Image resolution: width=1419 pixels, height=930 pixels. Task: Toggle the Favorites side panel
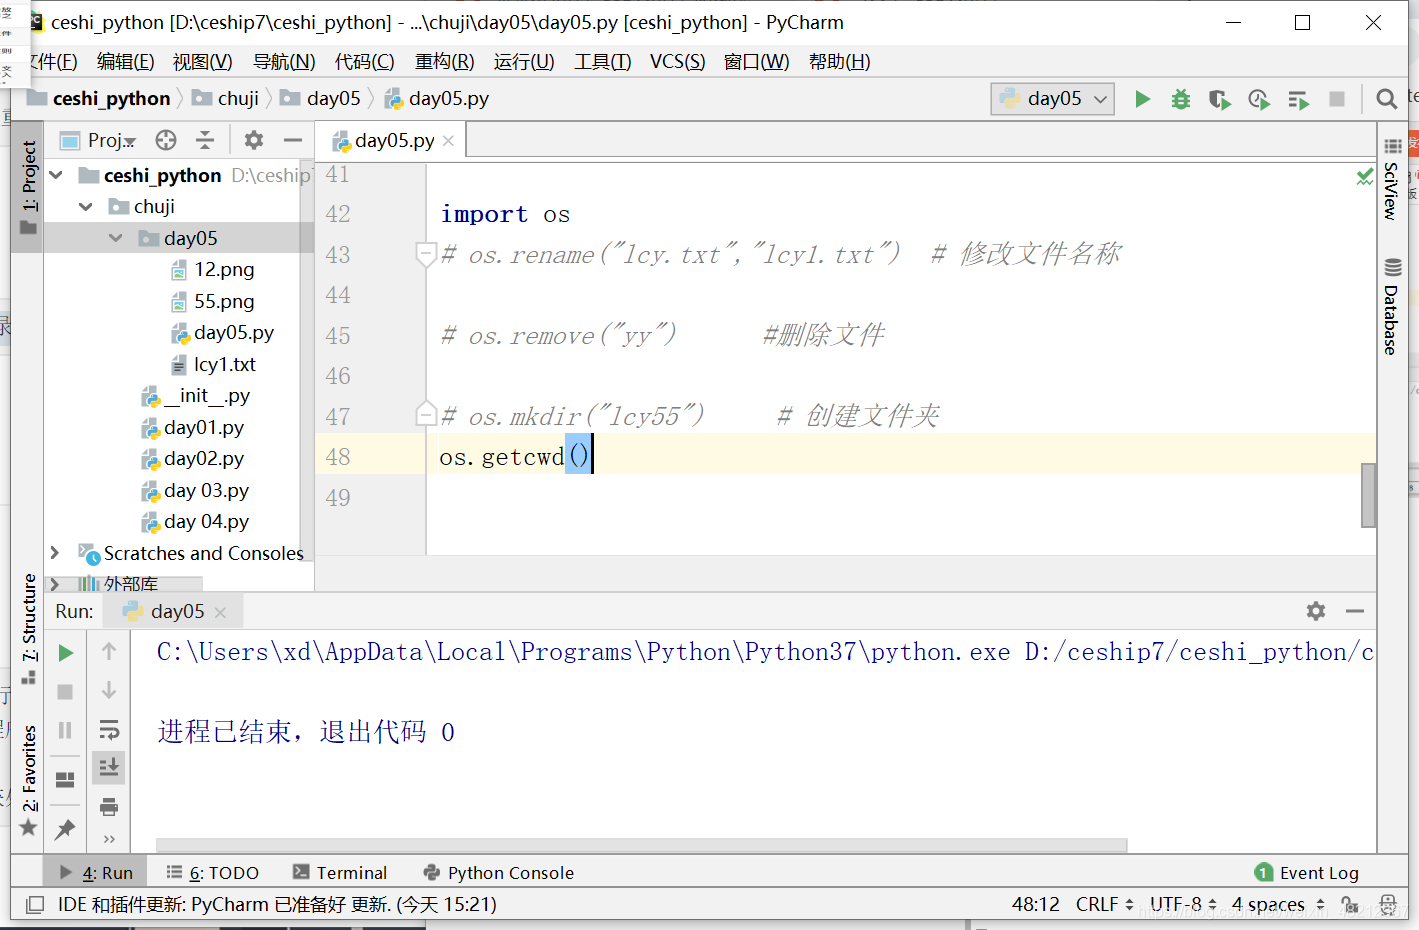coord(29,780)
